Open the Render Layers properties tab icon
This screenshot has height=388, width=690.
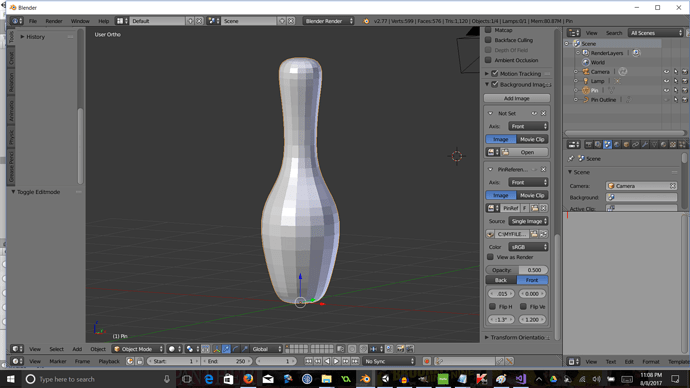[598, 144]
